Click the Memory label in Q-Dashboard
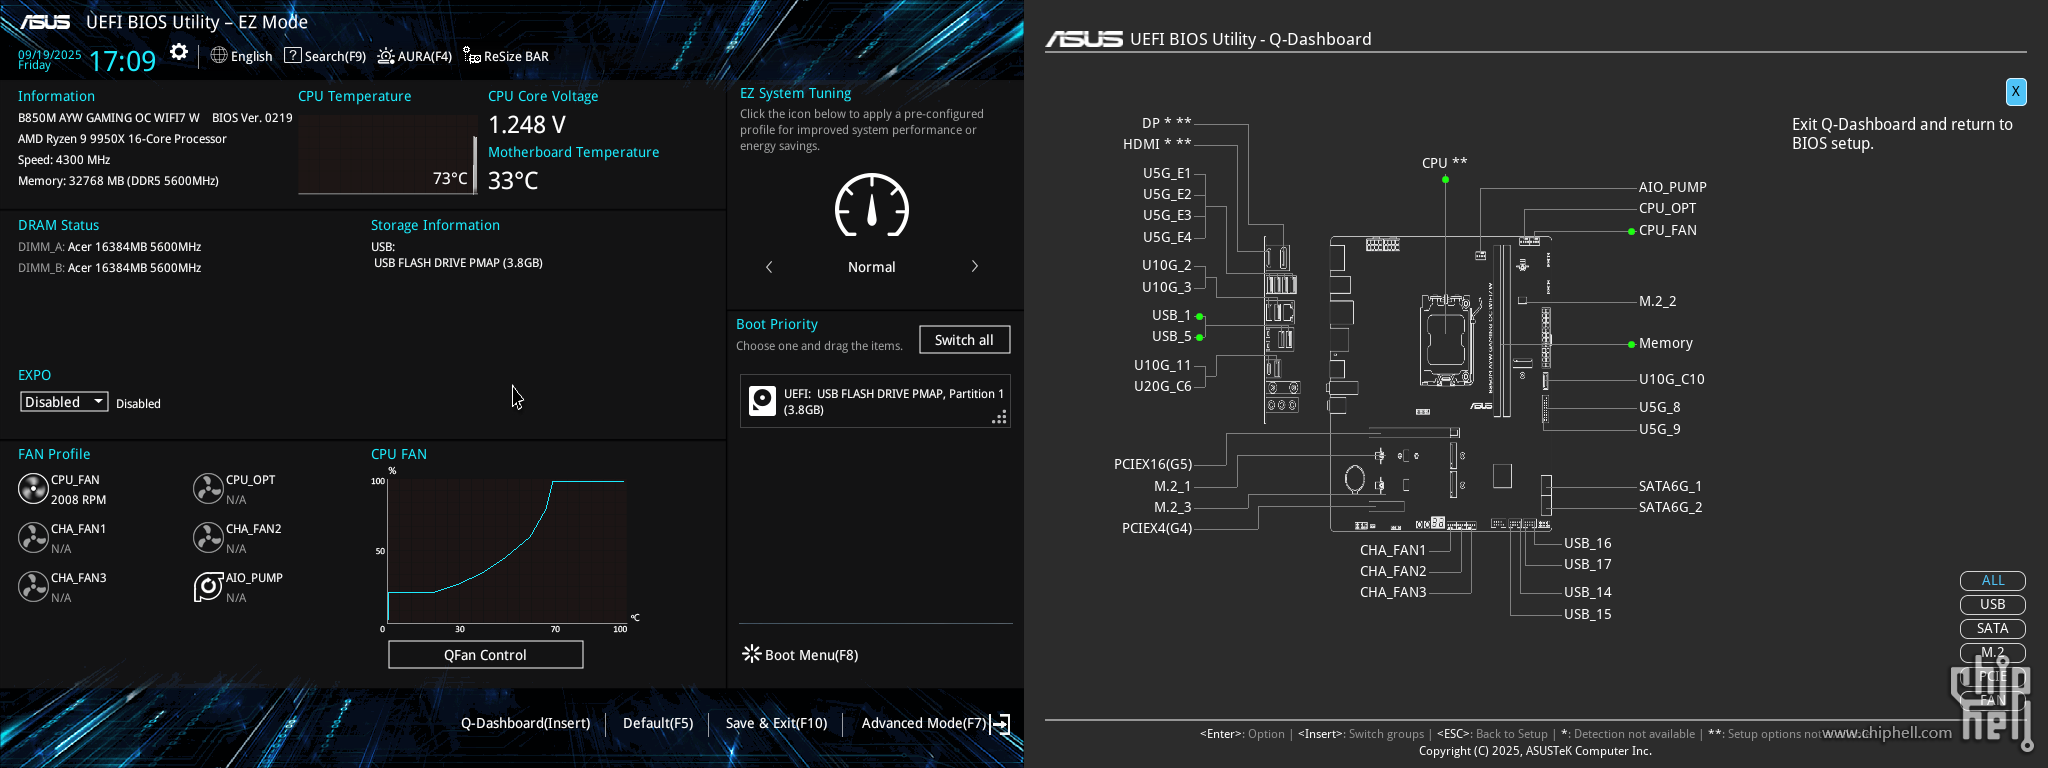Image resolution: width=2048 pixels, height=768 pixels. pyautogui.click(x=1665, y=343)
